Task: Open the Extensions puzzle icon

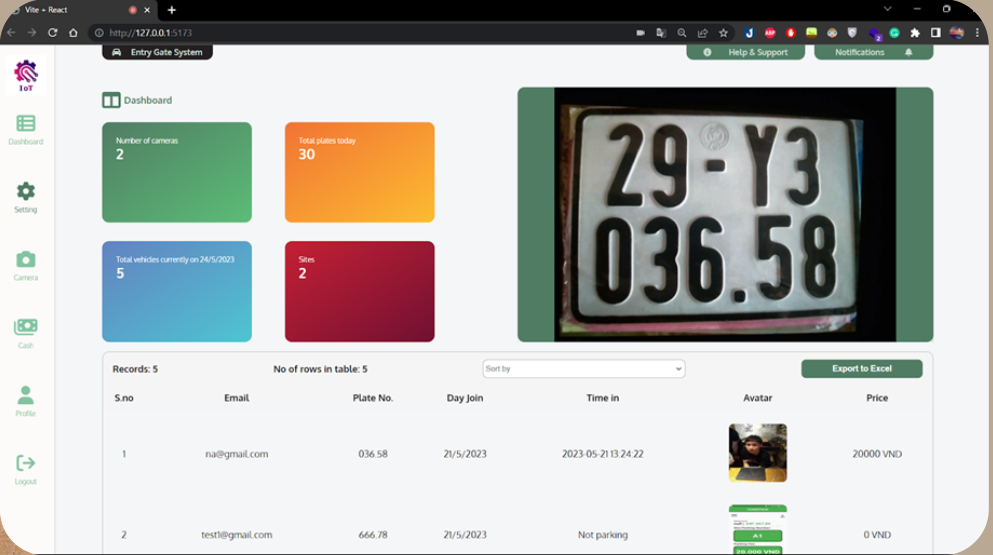Action: tap(915, 32)
